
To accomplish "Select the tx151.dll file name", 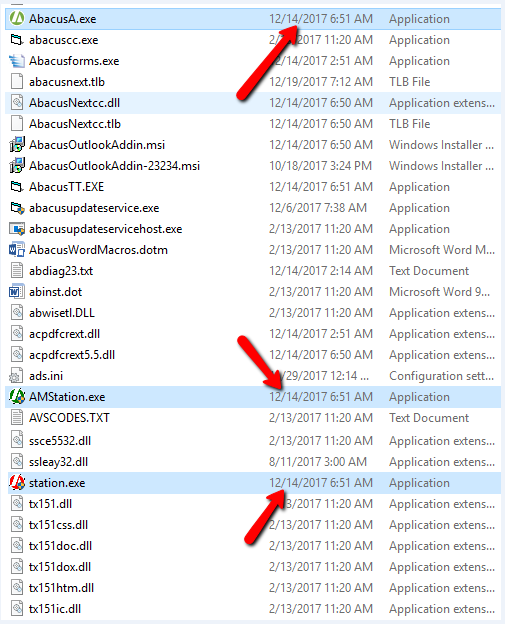I will click(51, 504).
